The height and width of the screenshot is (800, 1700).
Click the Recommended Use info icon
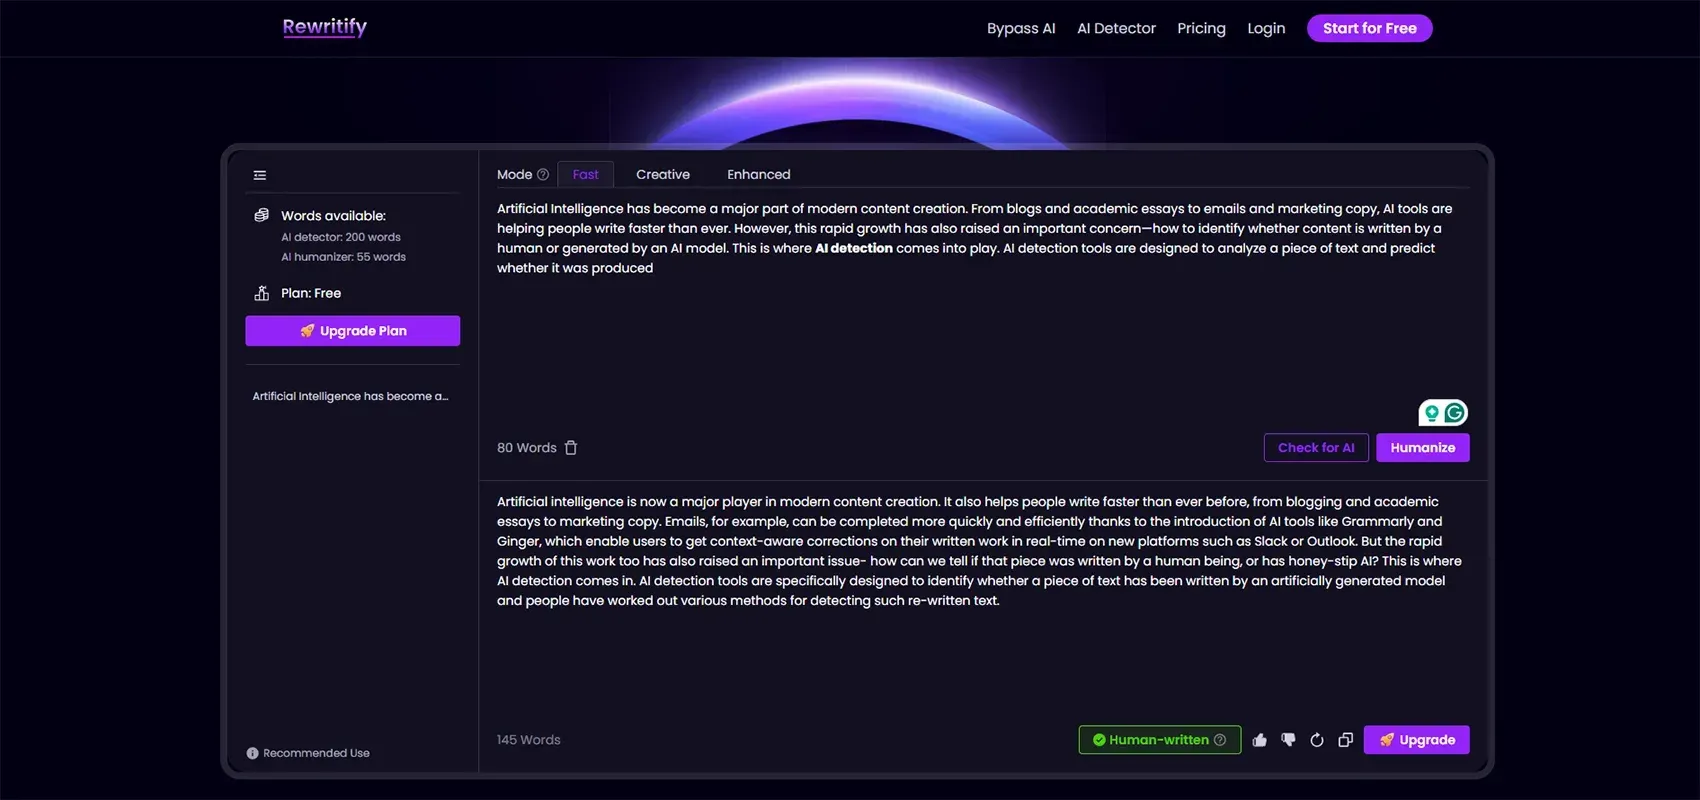tap(252, 753)
